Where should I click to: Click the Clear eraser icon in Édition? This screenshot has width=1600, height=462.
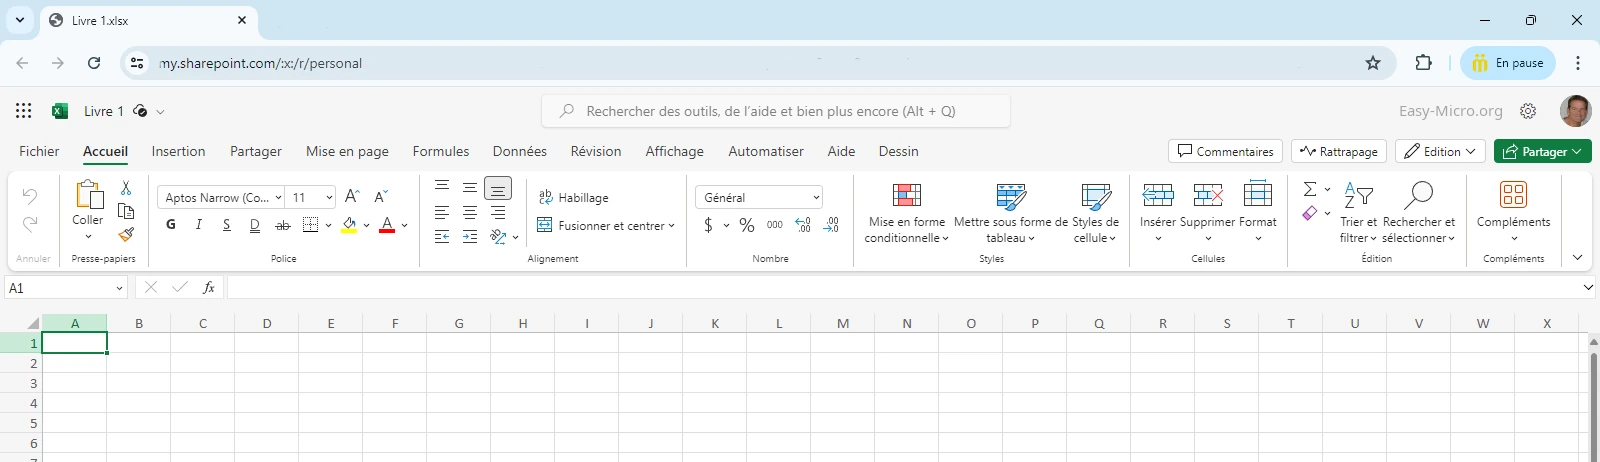(x=1310, y=213)
